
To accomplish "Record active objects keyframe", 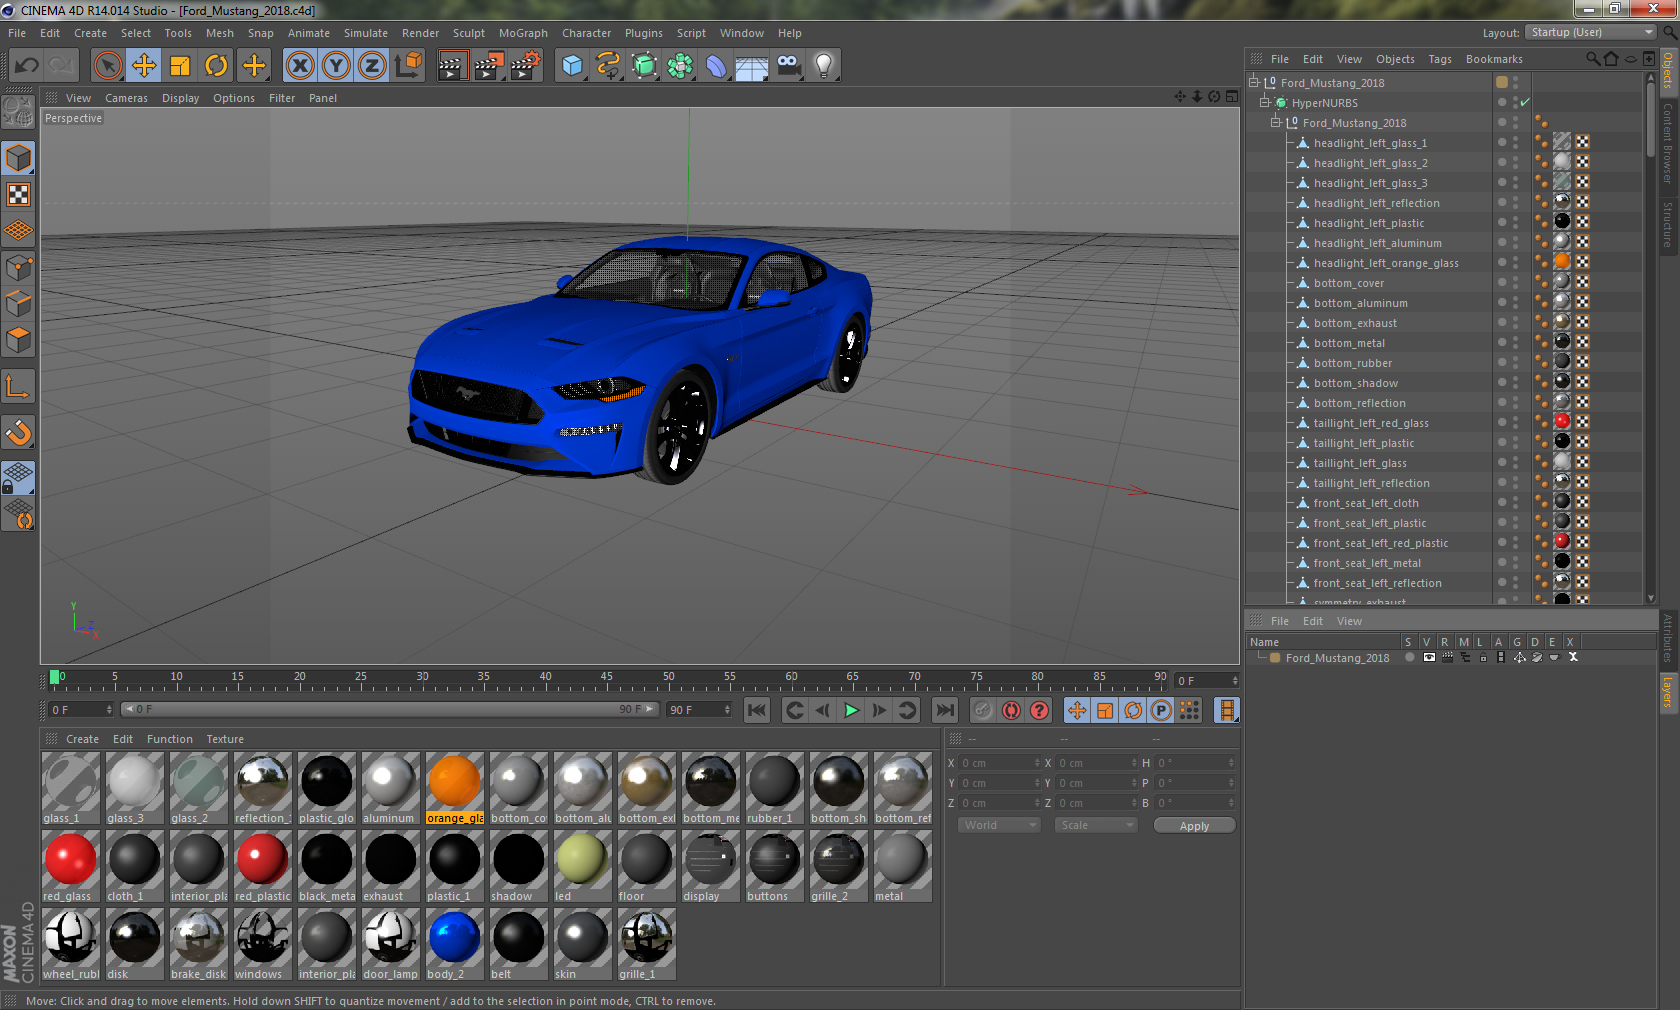I will coord(983,710).
